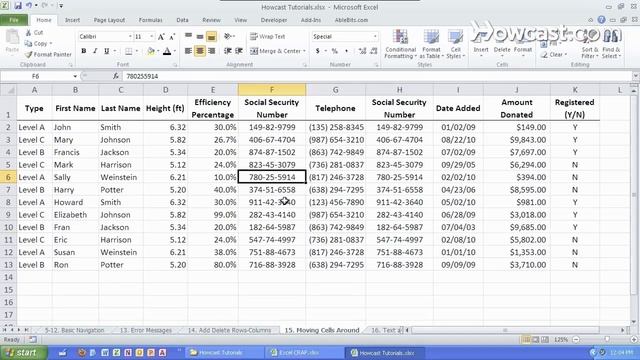Image resolution: width=640 pixels, height=360 pixels.
Task: Toggle Align Text Right
Action: point(211,51)
